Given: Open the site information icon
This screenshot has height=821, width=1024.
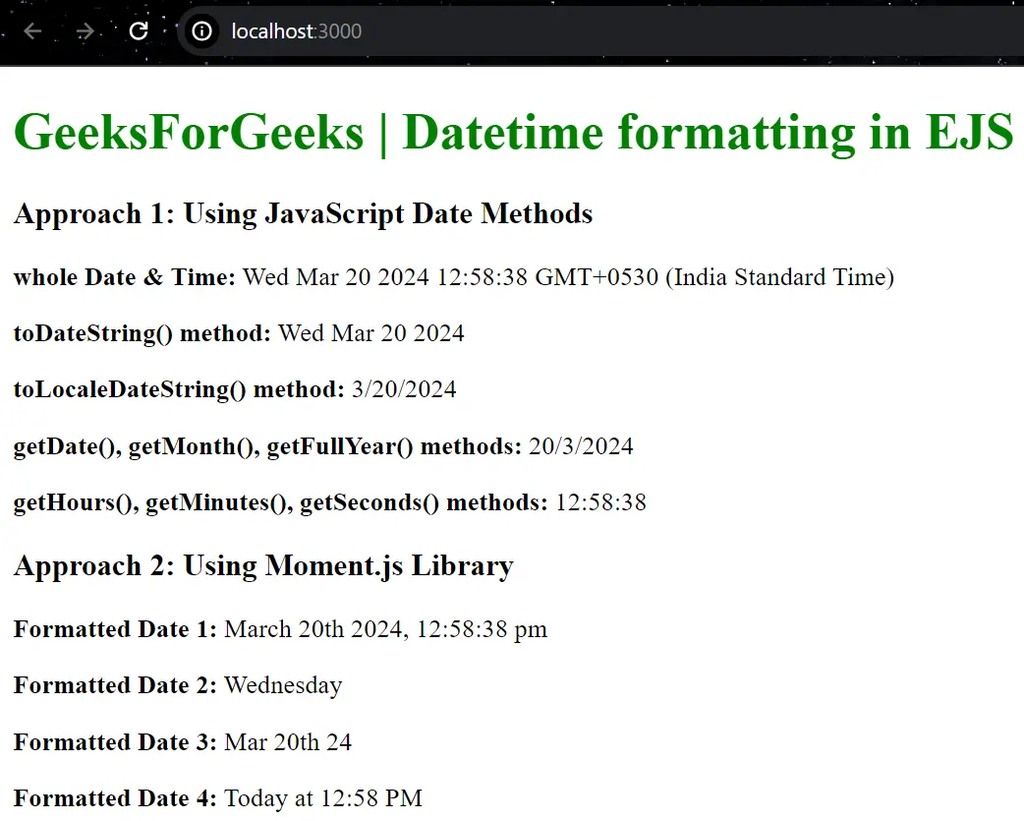Looking at the screenshot, I should [202, 31].
